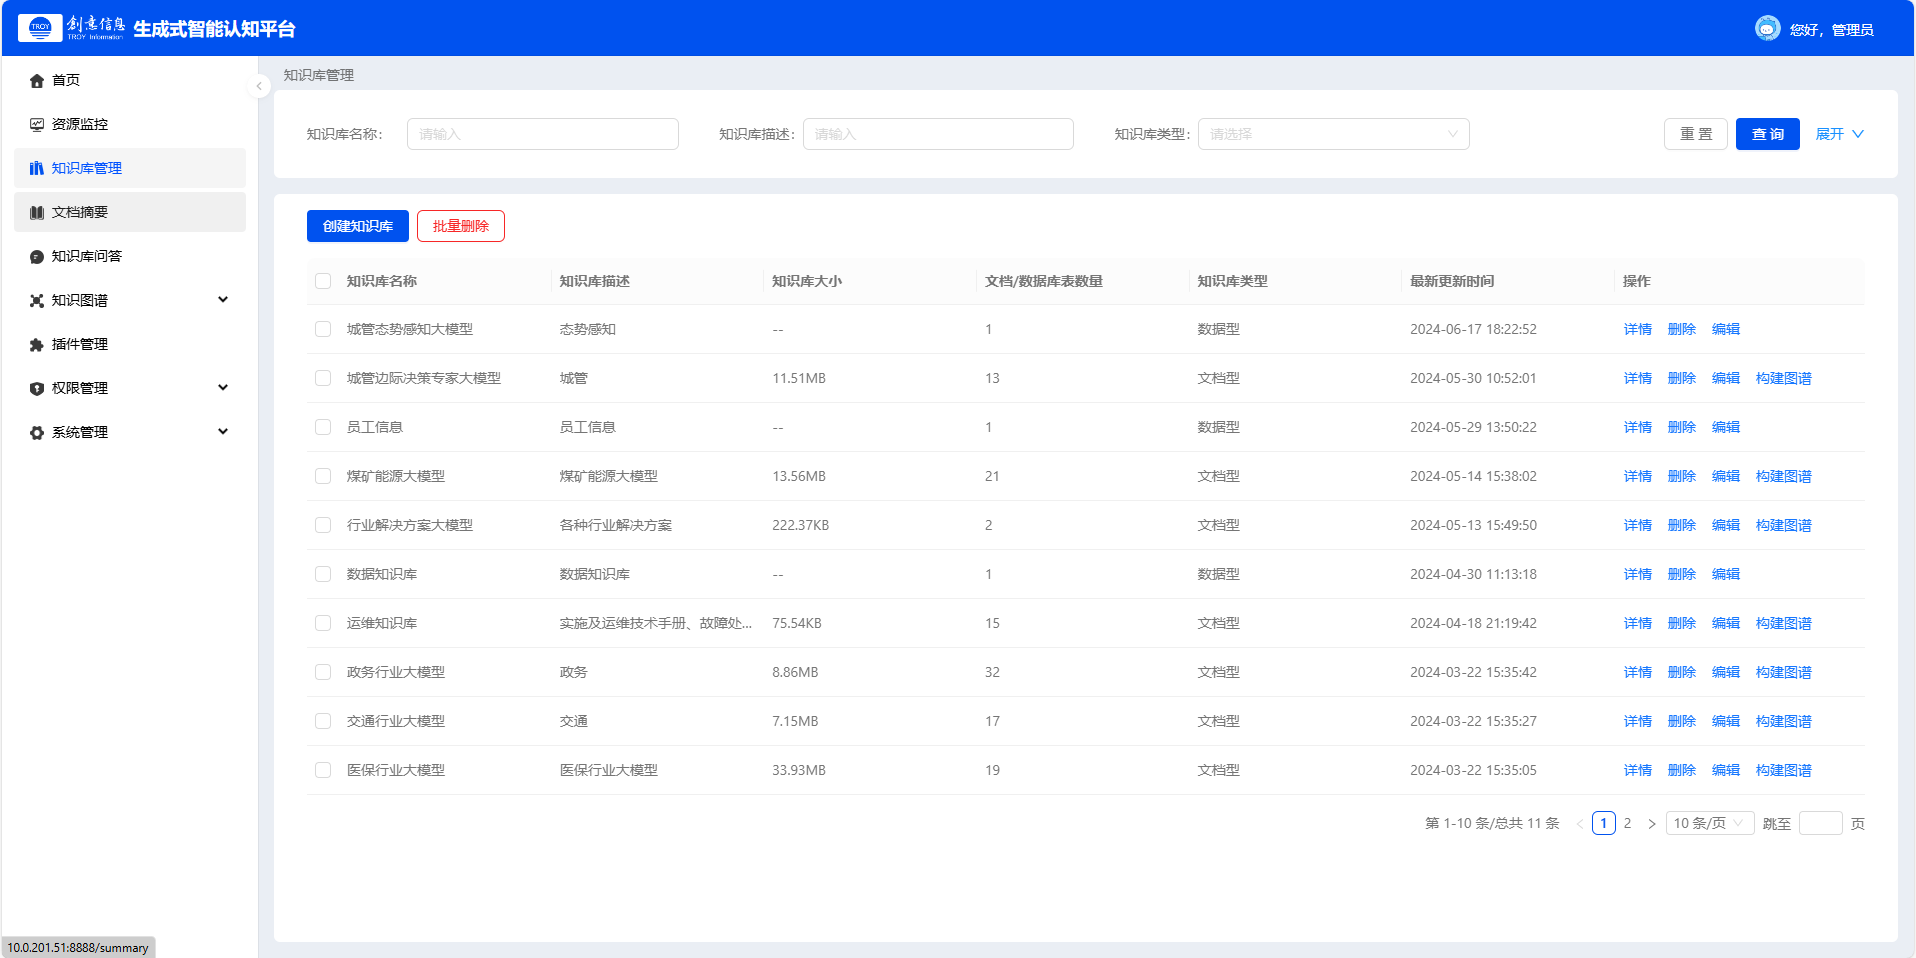Focus the 知识库名称 input field
Screen dimensions: 1916x958
coord(543,134)
